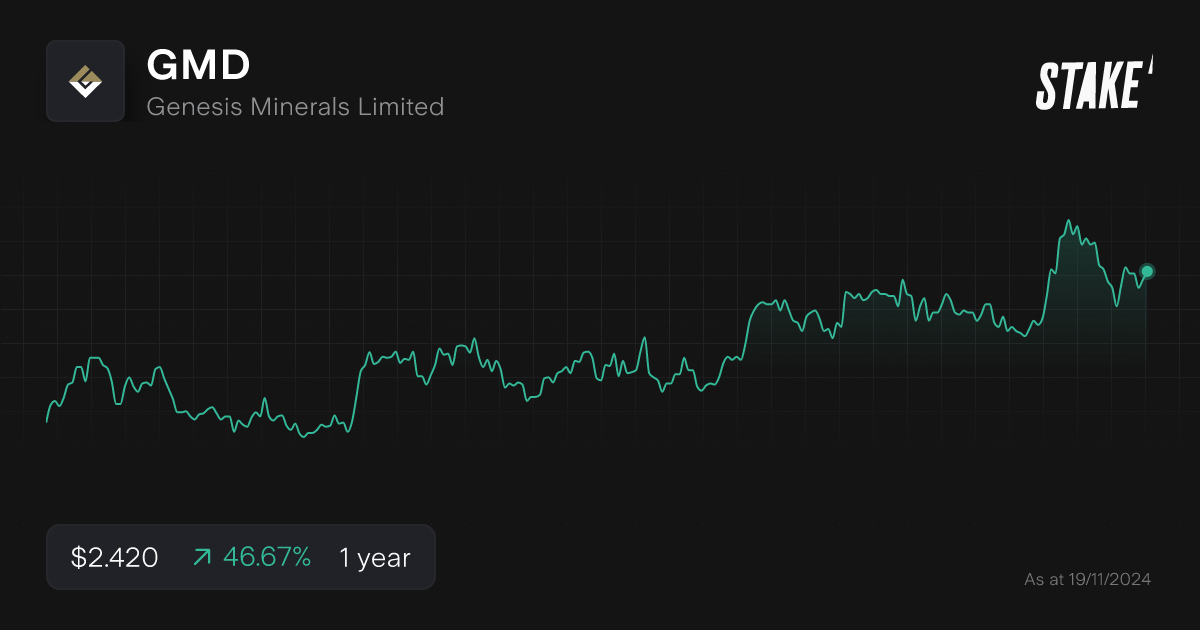Click the price summary pill at the bottom
This screenshot has height=630, width=1200.
point(240,557)
